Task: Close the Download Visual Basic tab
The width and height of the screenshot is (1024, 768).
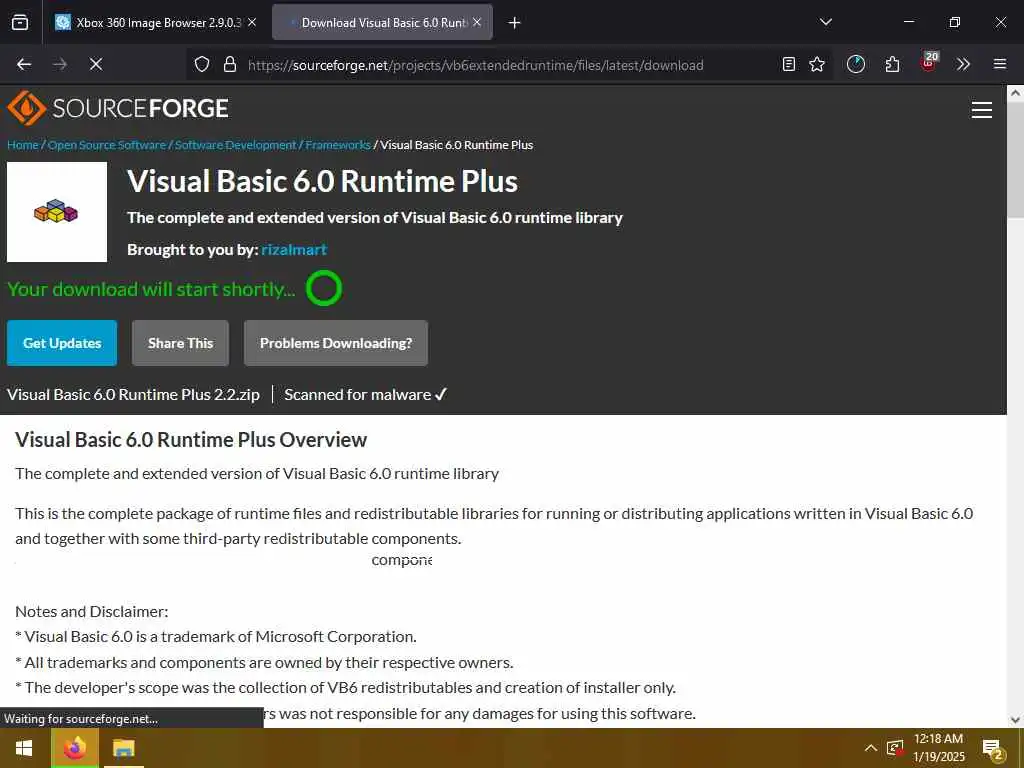Action: point(477,22)
